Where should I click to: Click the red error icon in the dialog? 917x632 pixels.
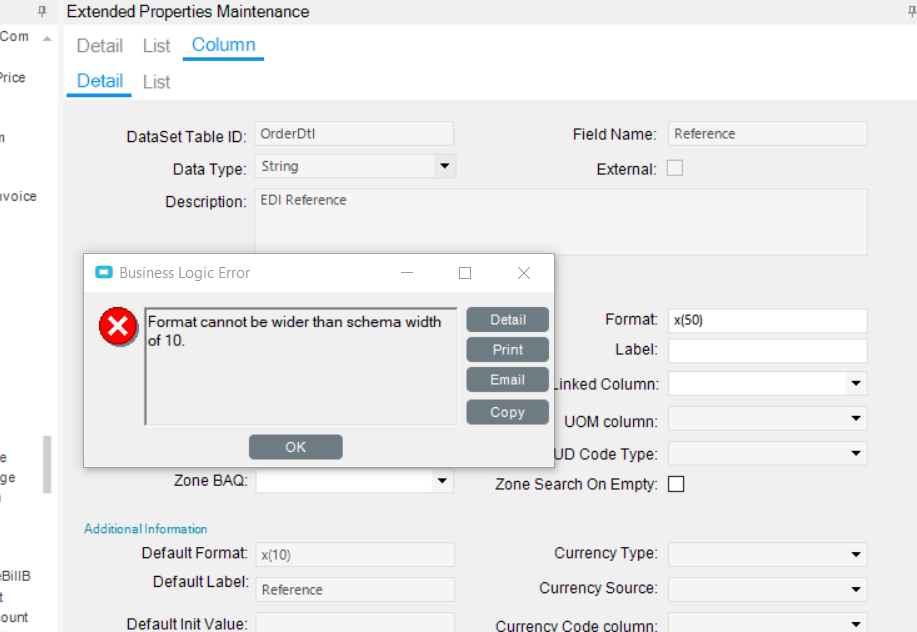(118, 326)
